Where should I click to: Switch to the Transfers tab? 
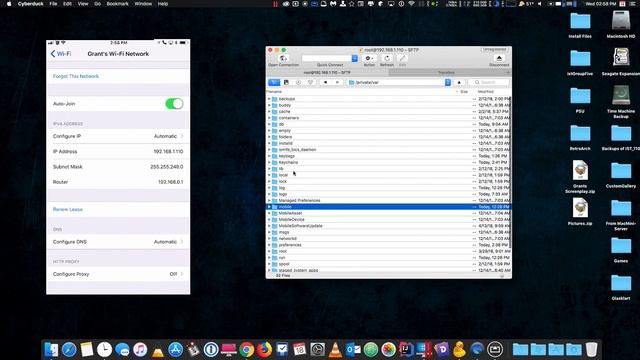coord(446,73)
